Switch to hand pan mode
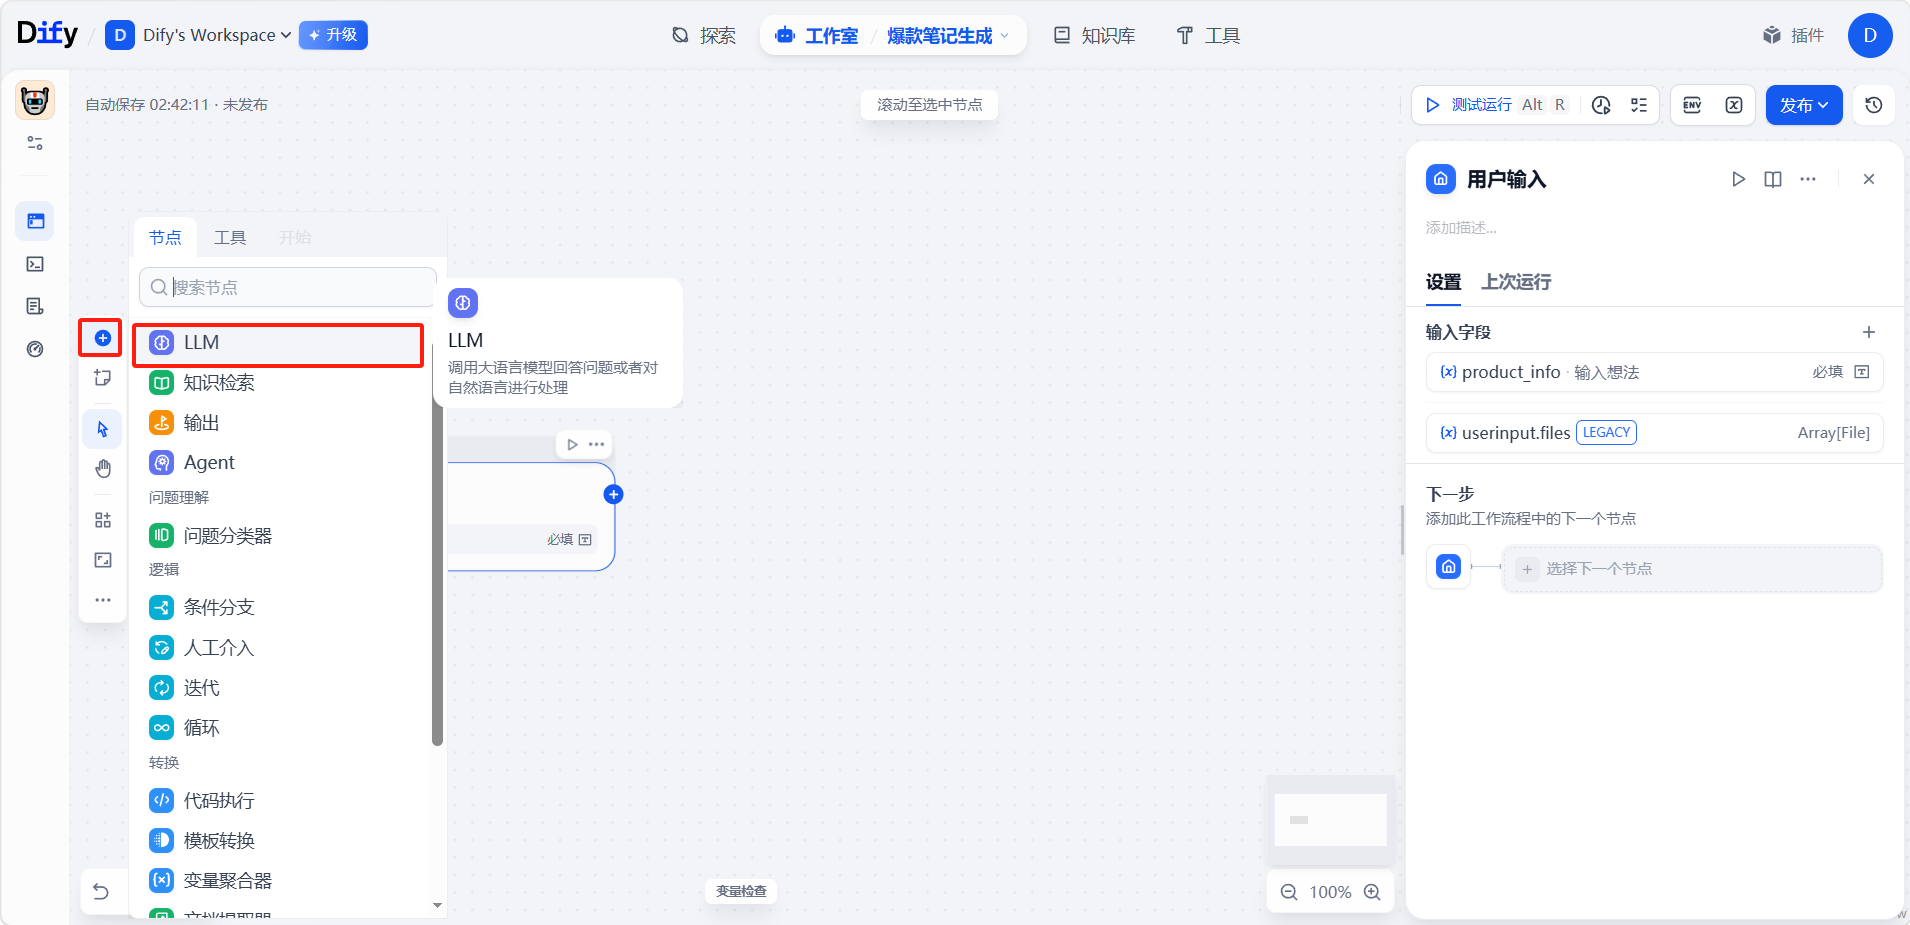This screenshot has height=925, width=1910. 102,469
